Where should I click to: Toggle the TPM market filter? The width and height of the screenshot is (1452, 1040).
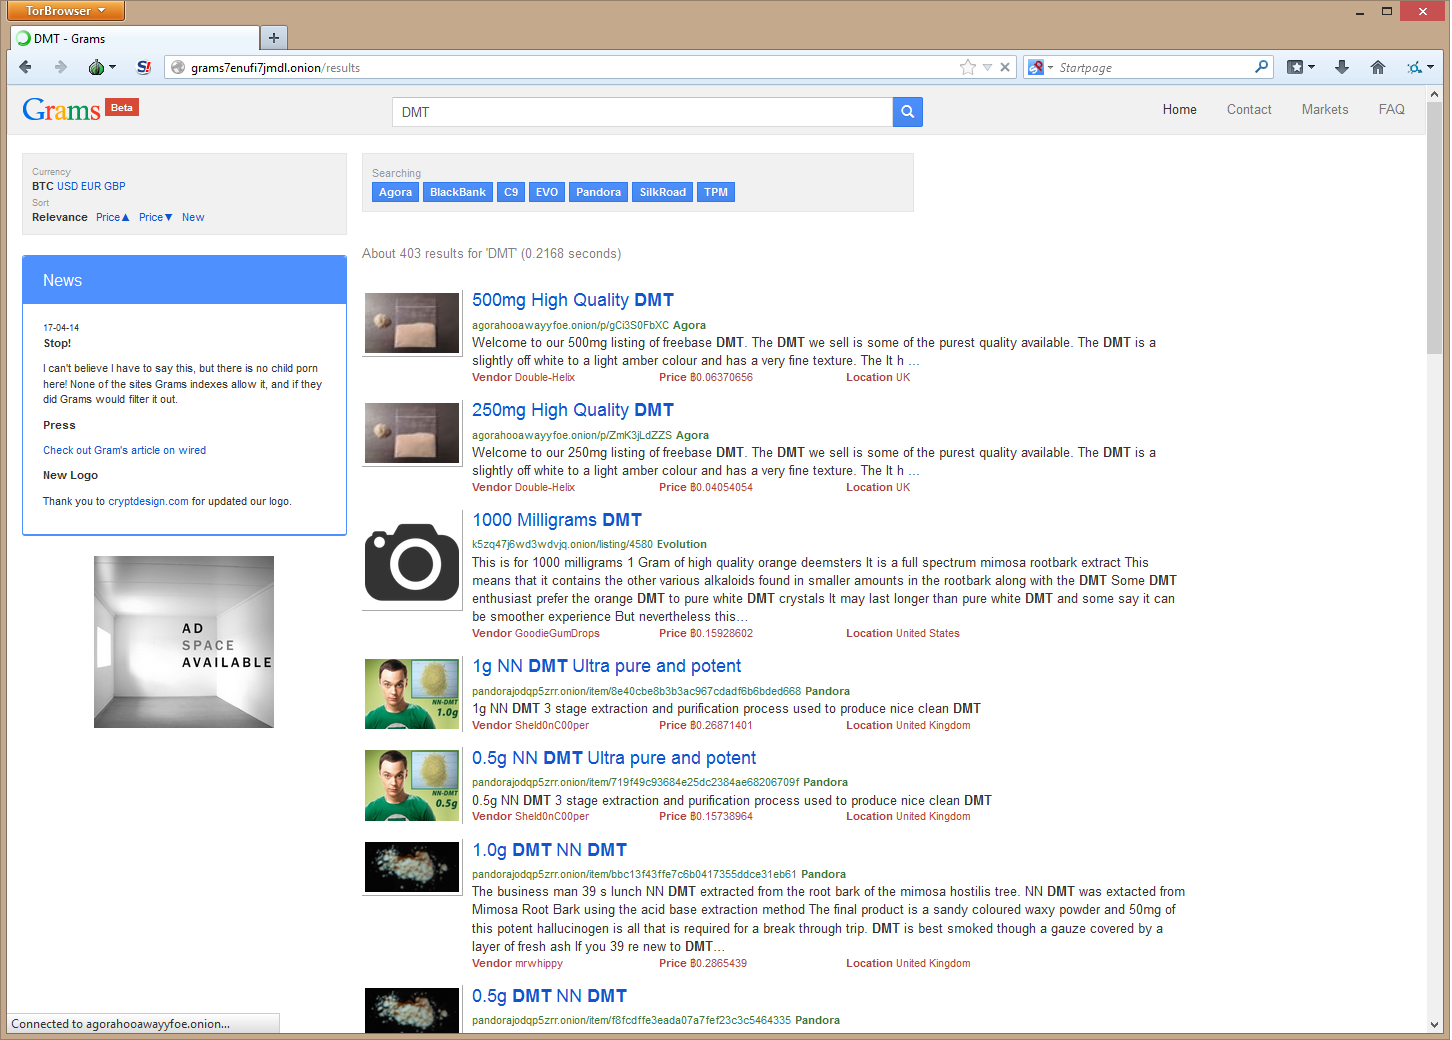716,192
